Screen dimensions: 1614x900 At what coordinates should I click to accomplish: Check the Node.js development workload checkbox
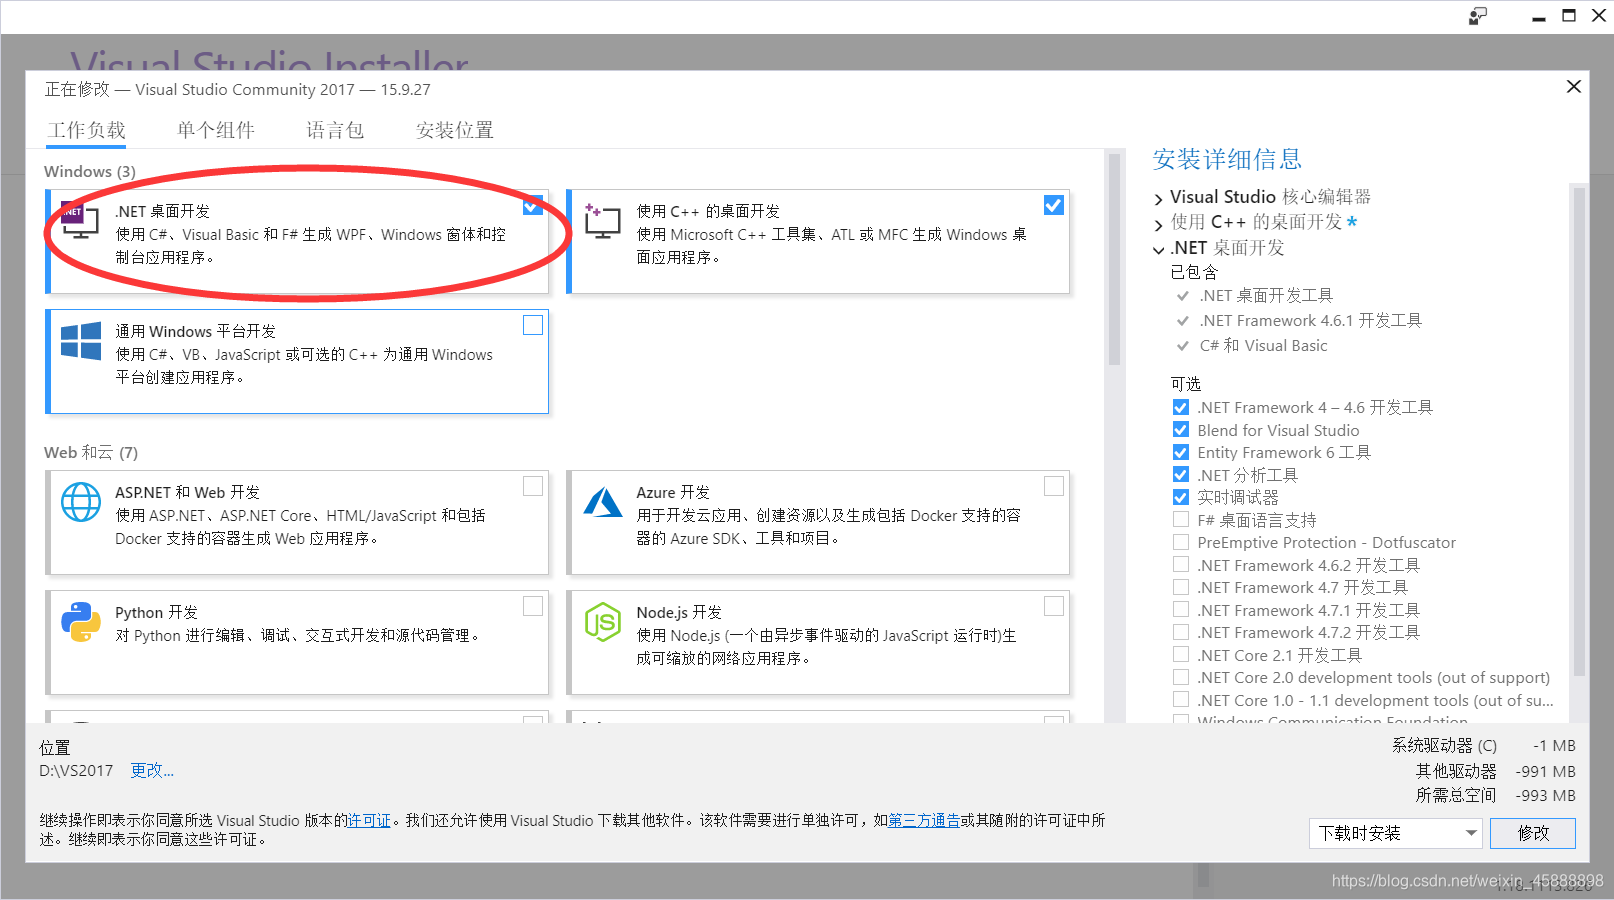[1054, 606]
